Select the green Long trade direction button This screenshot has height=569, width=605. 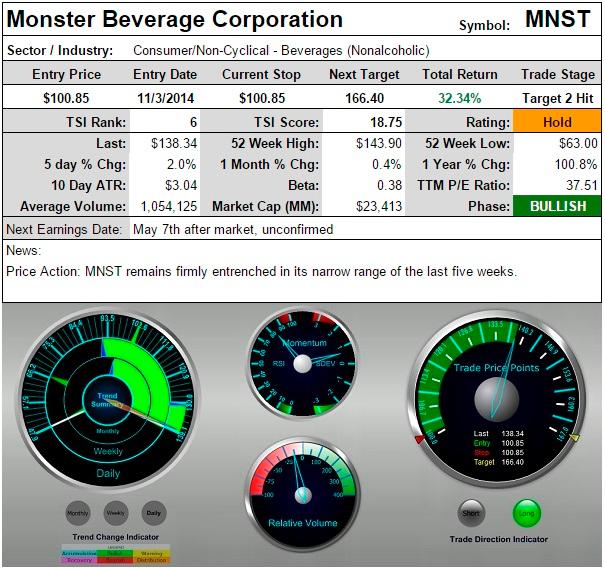click(x=526, y=513)
